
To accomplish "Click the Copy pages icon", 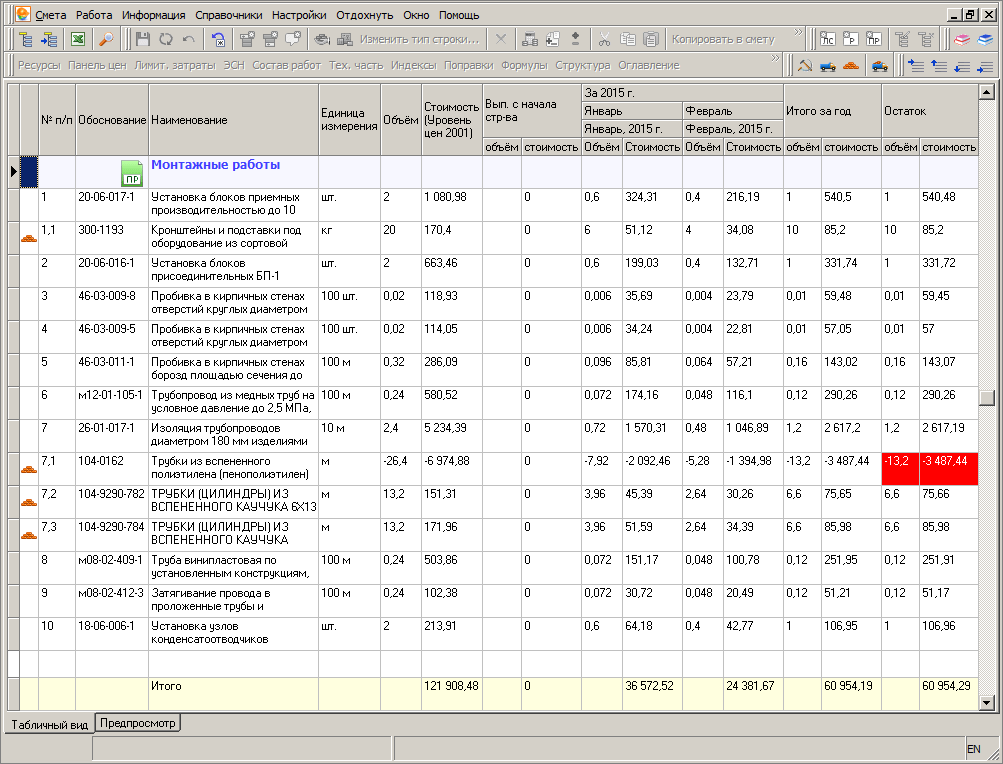I will pos(628,40).
